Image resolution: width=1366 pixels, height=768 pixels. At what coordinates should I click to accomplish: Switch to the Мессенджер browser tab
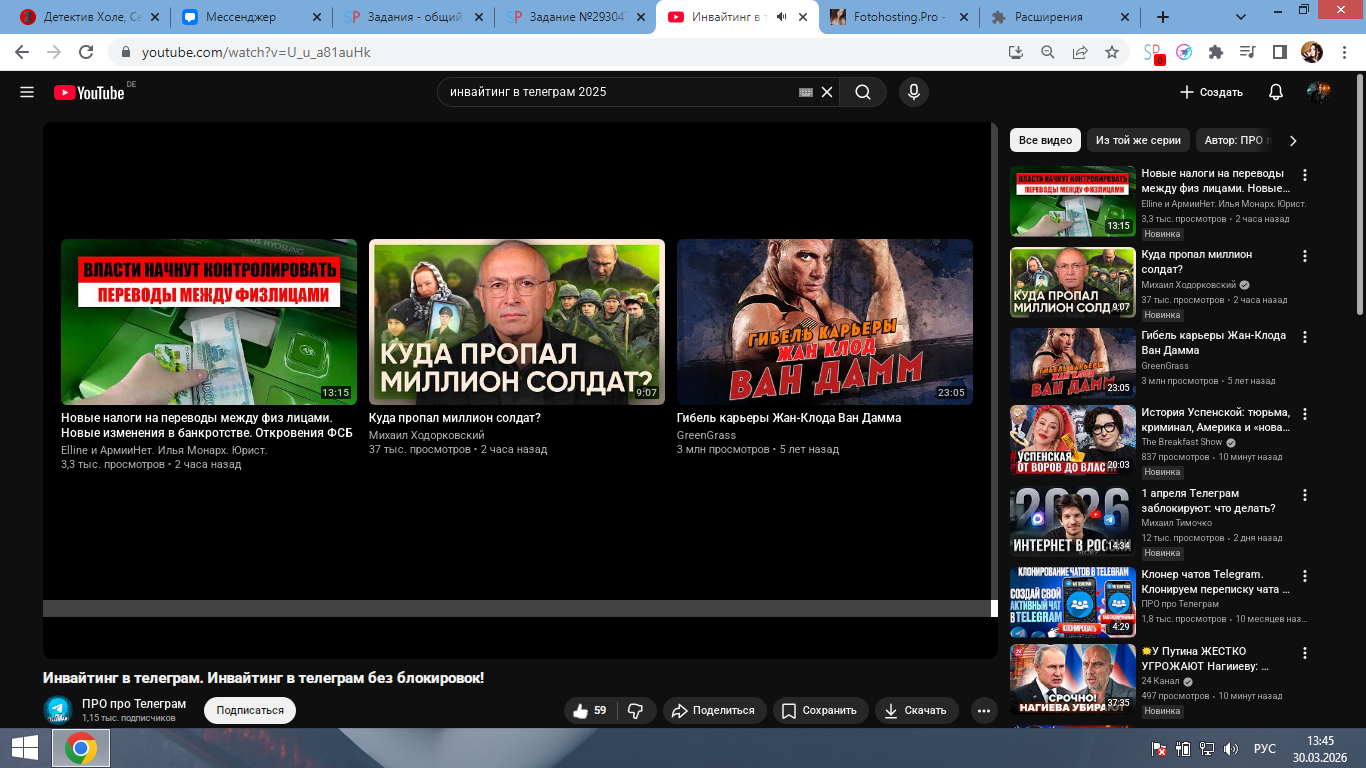point(252,17)
